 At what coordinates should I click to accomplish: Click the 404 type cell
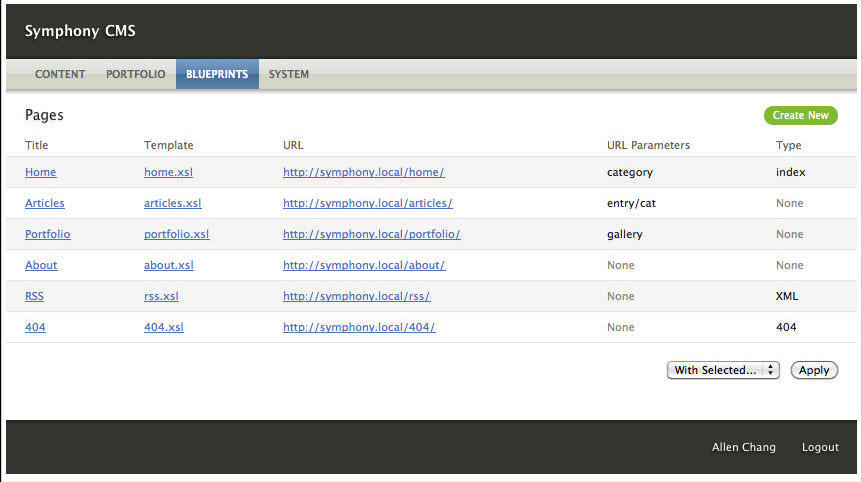(786, 327)
